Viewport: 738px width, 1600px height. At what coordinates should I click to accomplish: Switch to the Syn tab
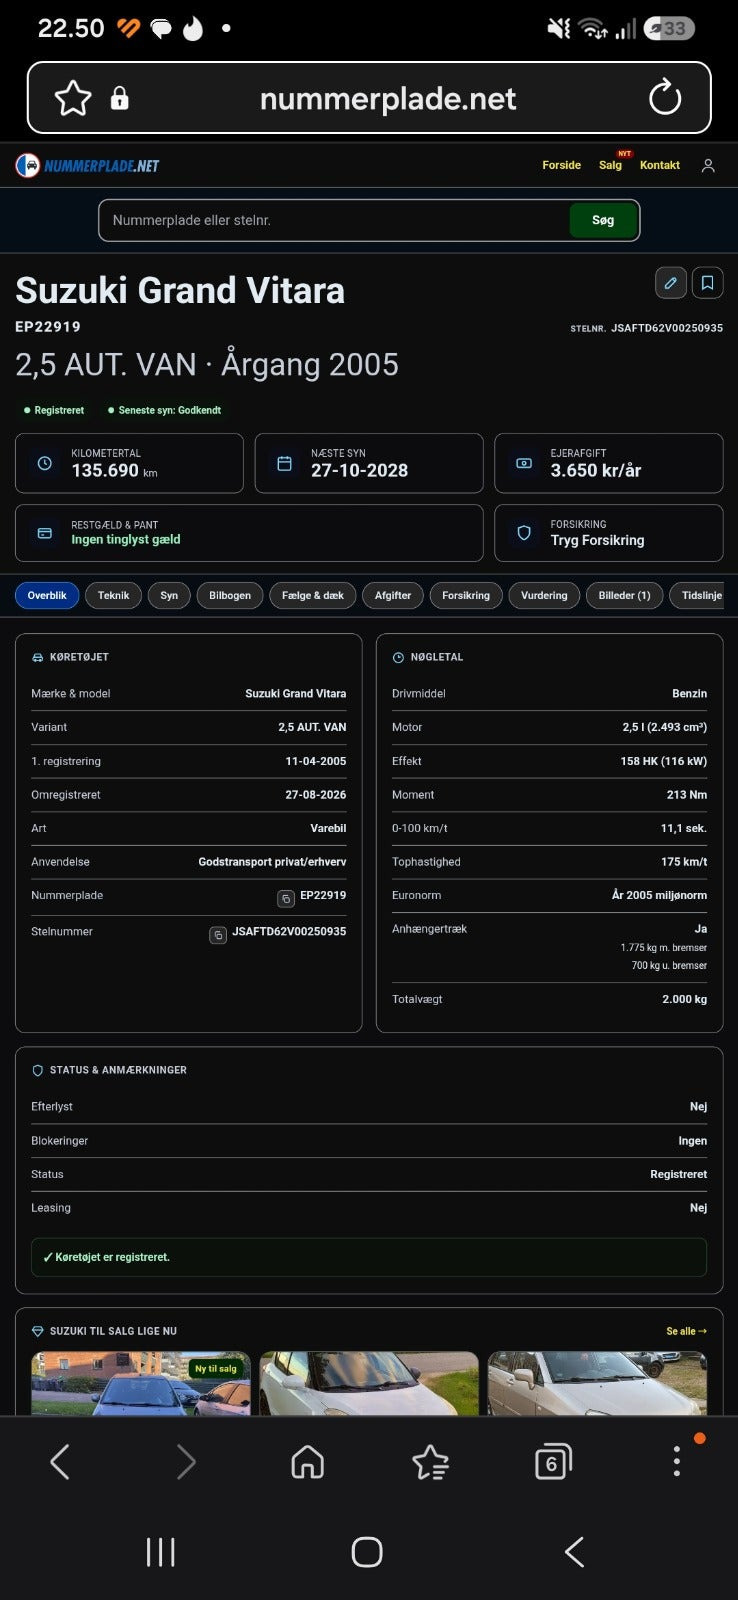[169, 595]
